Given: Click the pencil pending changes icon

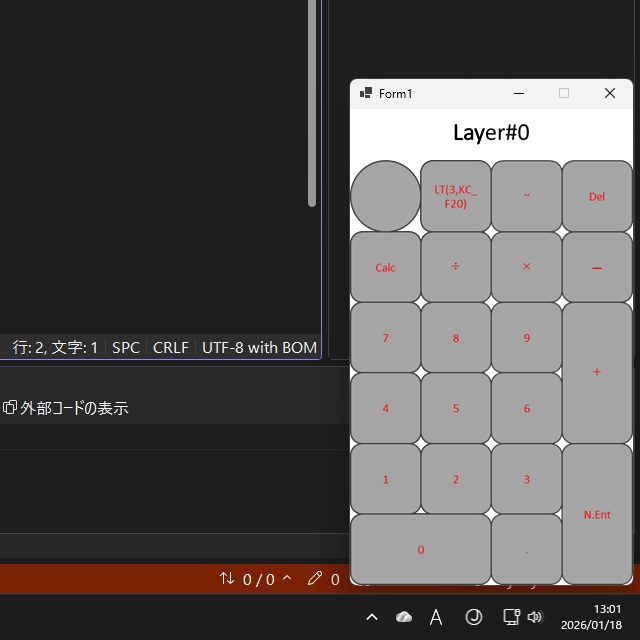Looking at the screenshot, I should [x=316, y=579].
